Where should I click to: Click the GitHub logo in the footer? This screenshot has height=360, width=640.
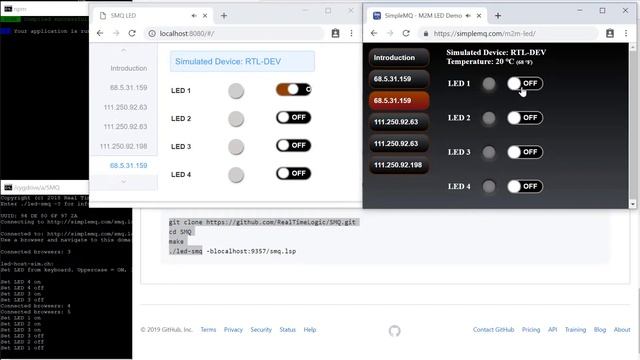pos(394,331)
